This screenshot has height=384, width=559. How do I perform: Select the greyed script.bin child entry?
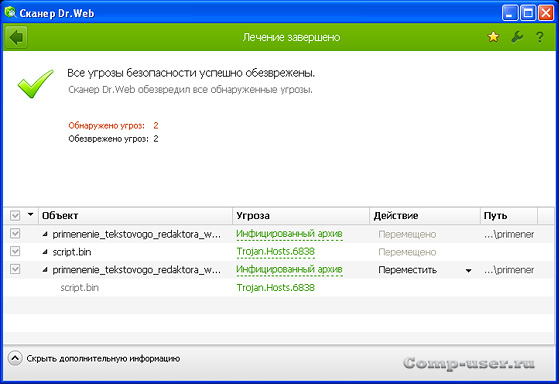coord(80,287)
